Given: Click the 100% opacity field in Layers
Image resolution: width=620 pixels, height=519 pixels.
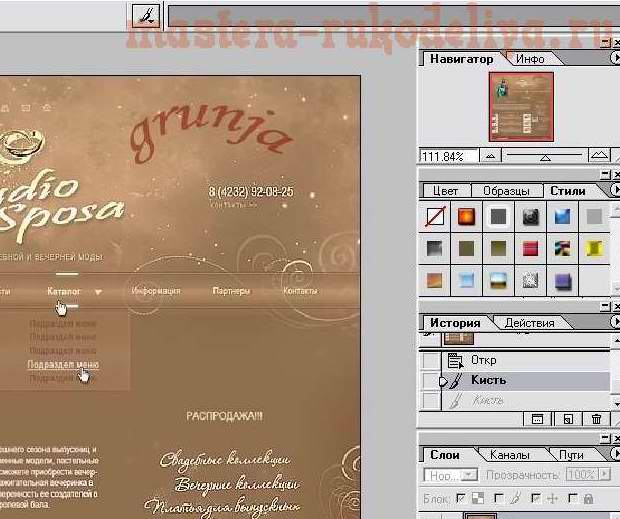Looking at the screenshot, I should (x=583, y=474).
